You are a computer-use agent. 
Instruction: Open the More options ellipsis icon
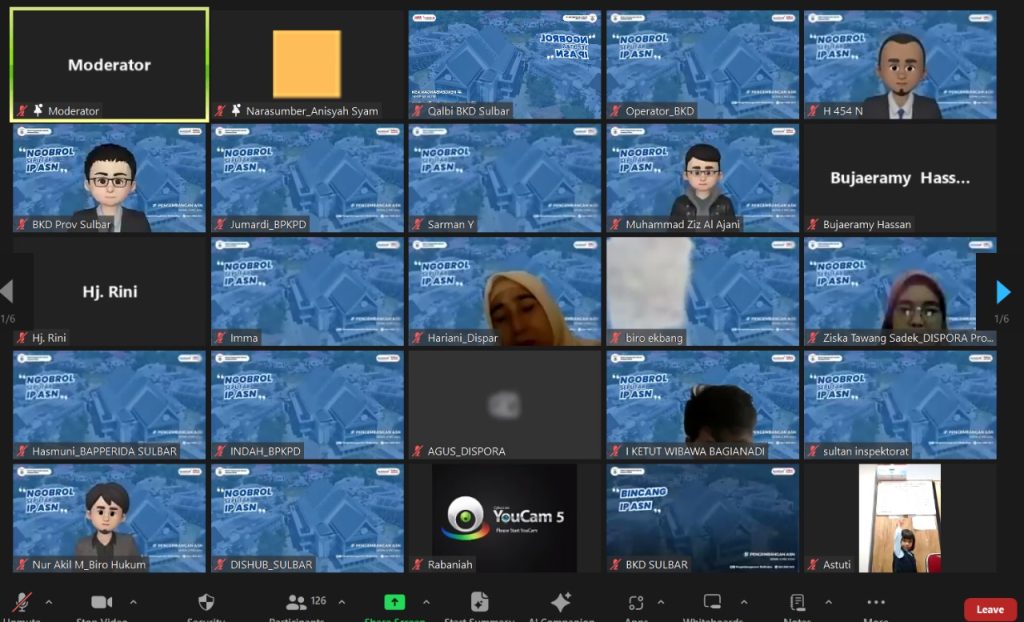pyautogui.click(x=876, y=602)
